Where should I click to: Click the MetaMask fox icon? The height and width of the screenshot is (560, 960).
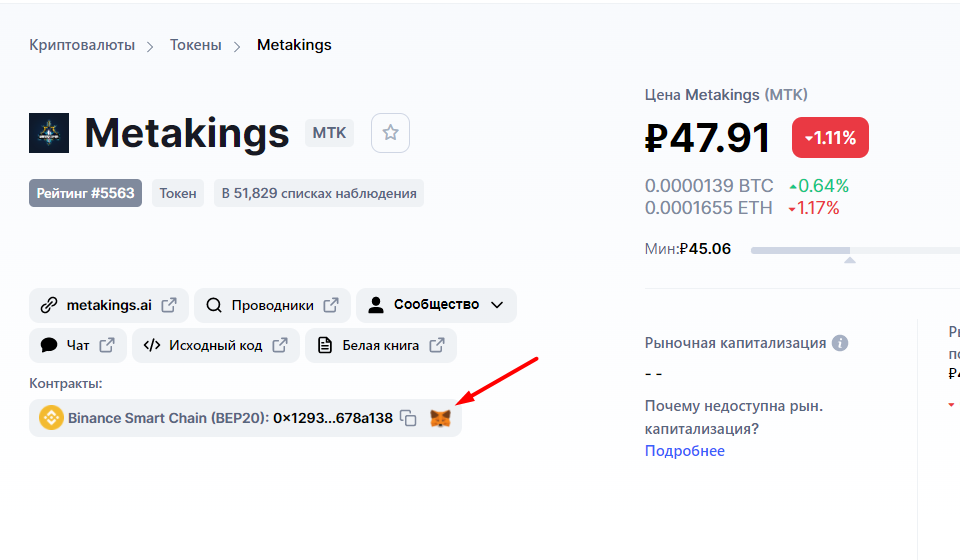(440, 418)
